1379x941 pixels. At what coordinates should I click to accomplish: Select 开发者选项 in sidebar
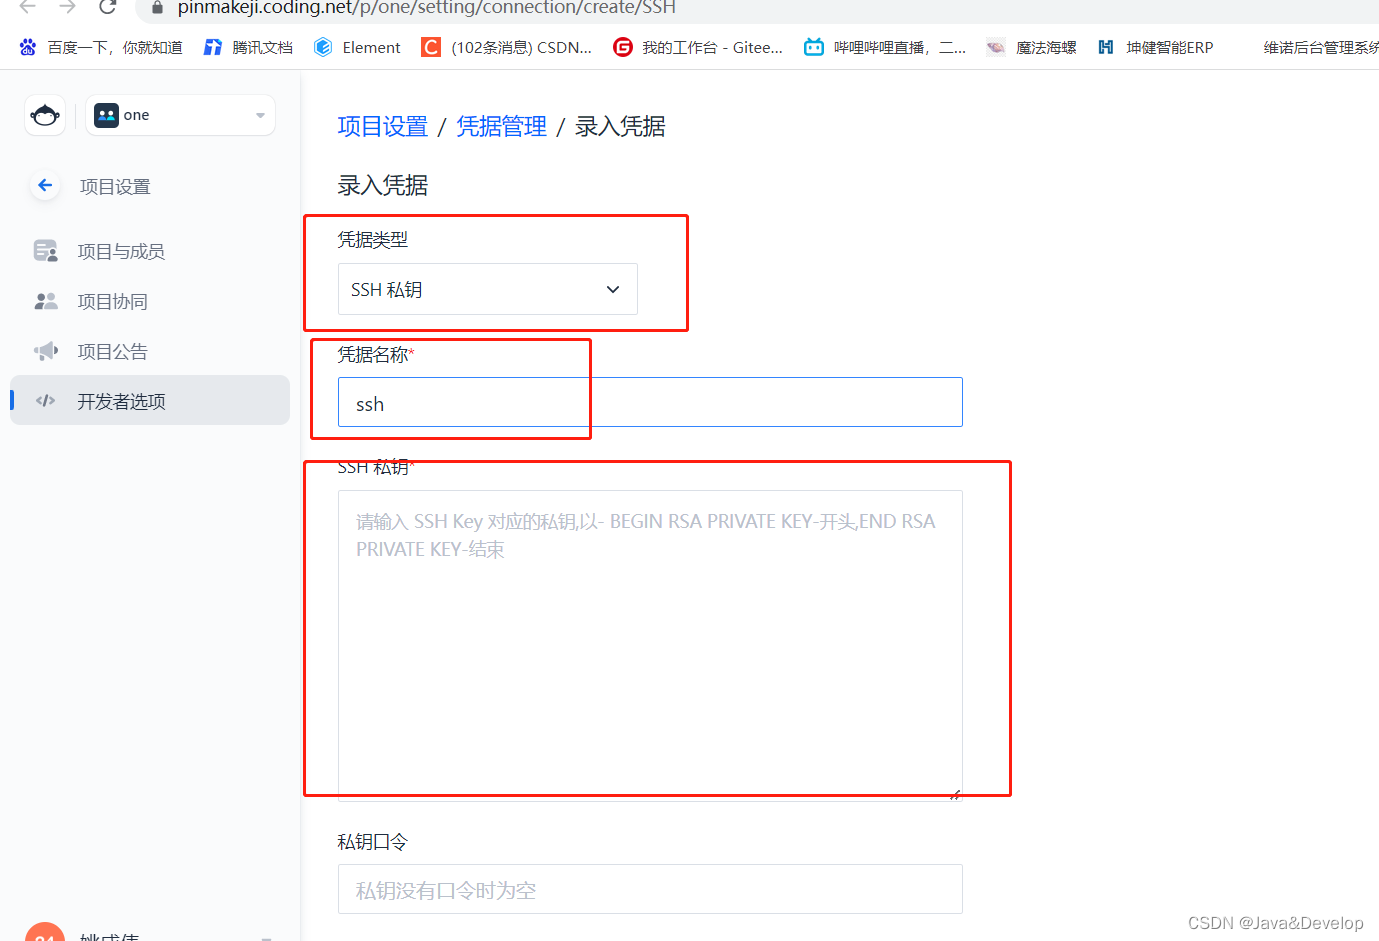[x=150, y=400]
